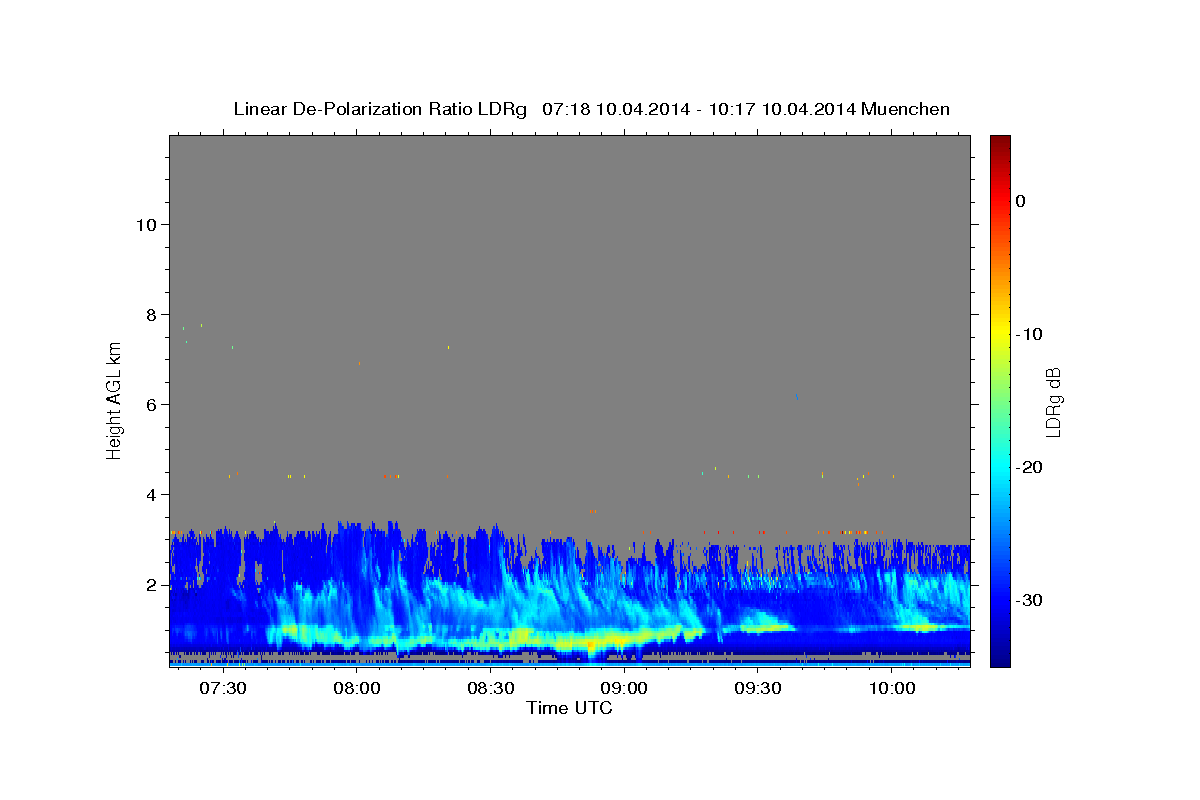Image resolution: width=1200 pixels, height=800 pixels.
Task: Click the 08:00 time tick label
Action: coord(357,689)
